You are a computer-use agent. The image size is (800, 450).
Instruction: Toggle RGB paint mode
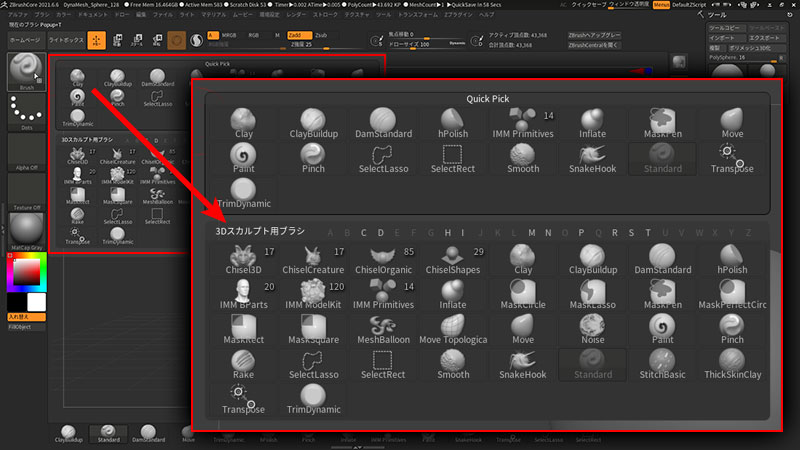(x=253, y=35)
